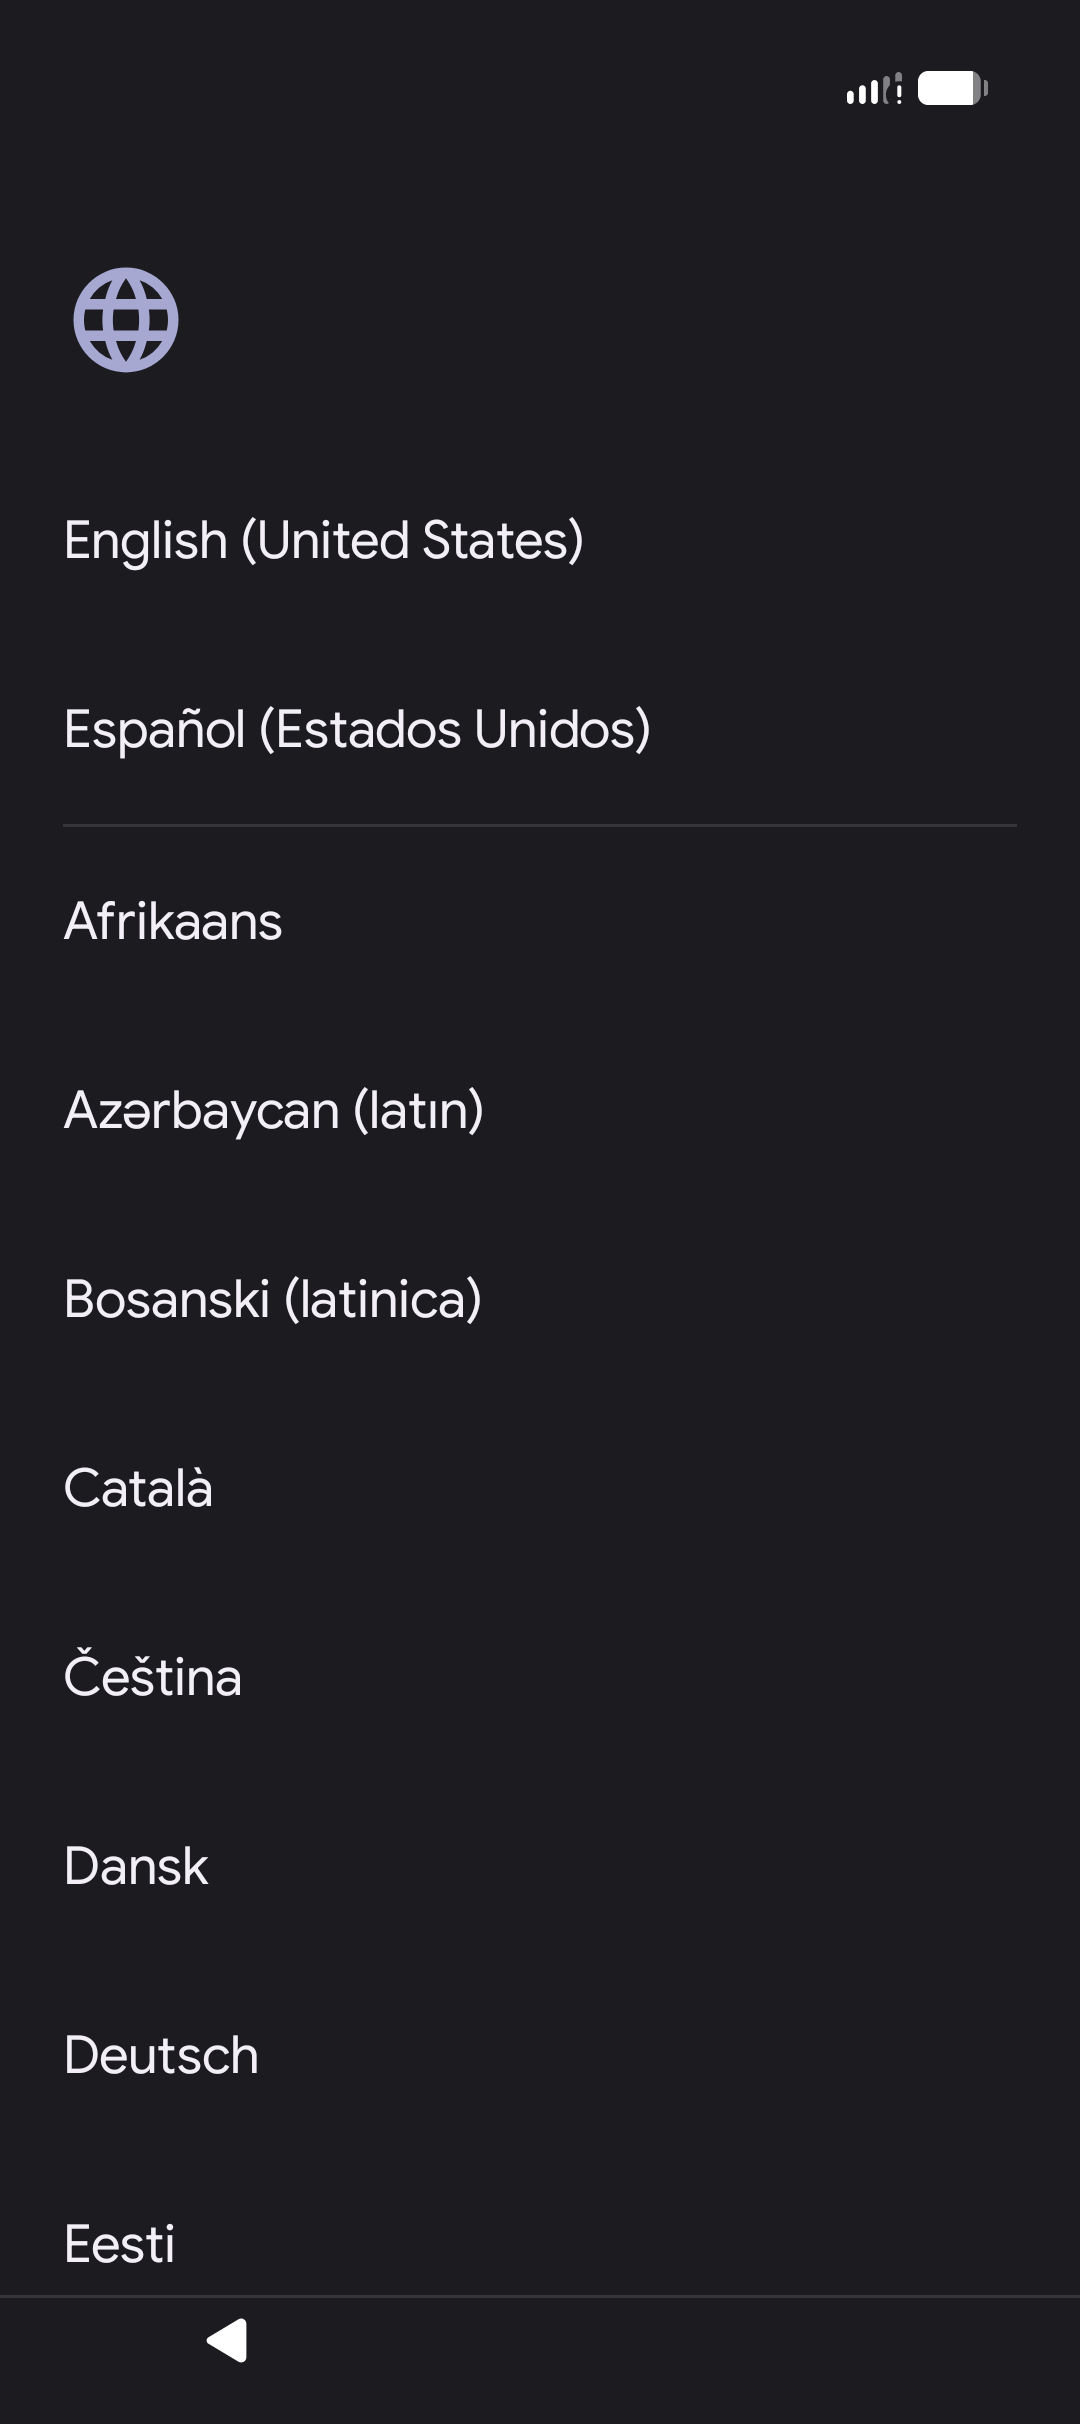Choose Español (Estados Unidos)
Image resolution: width=1080 pixels, height=2424 pixels.
click(357, 730)
